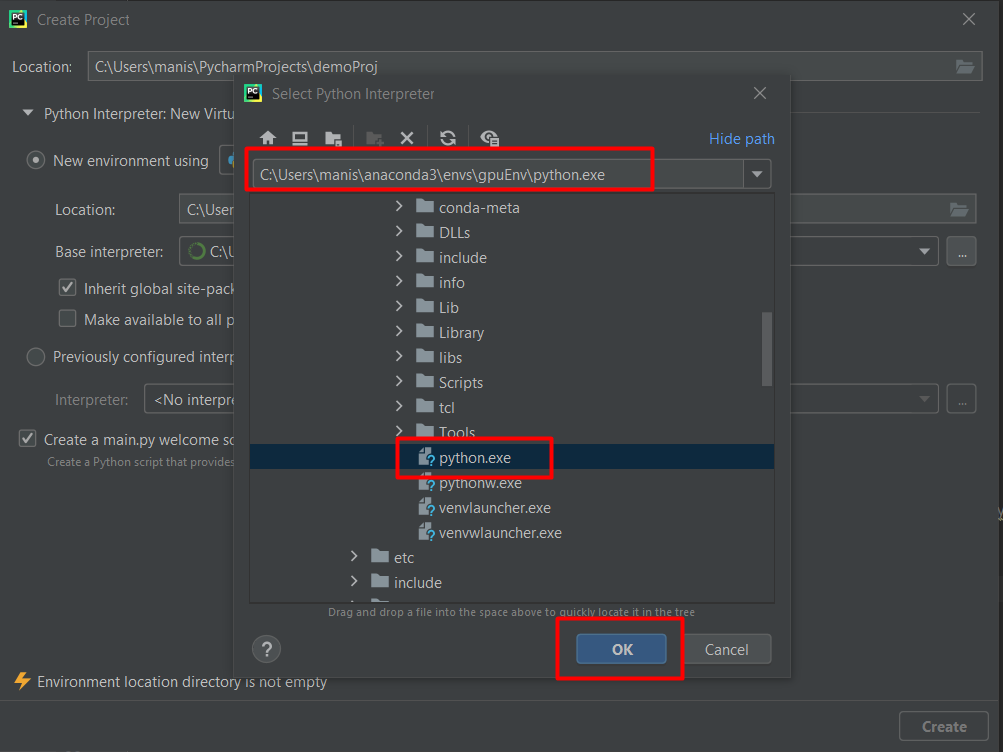Screen dimensions: 1003x752
Task: Toggle Show Hidden Files and Directories icon
Action: tap(489, 137)
